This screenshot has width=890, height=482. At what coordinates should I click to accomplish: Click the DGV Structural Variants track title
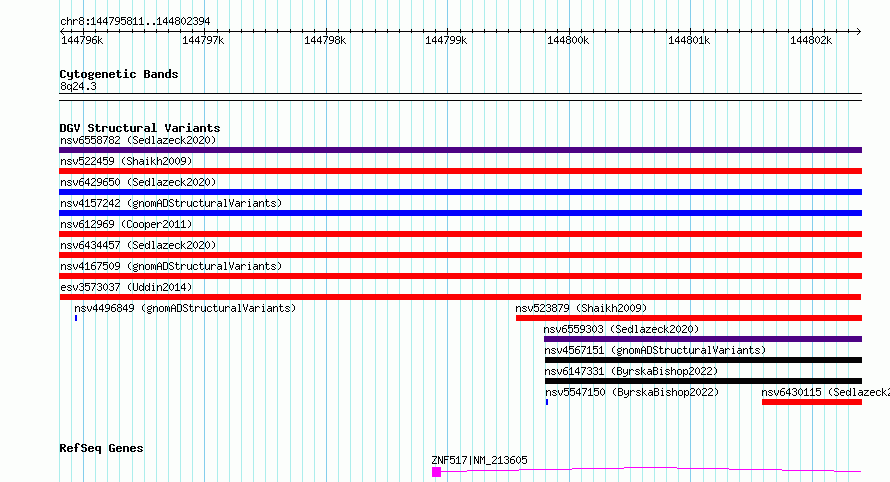pos(140,128)
